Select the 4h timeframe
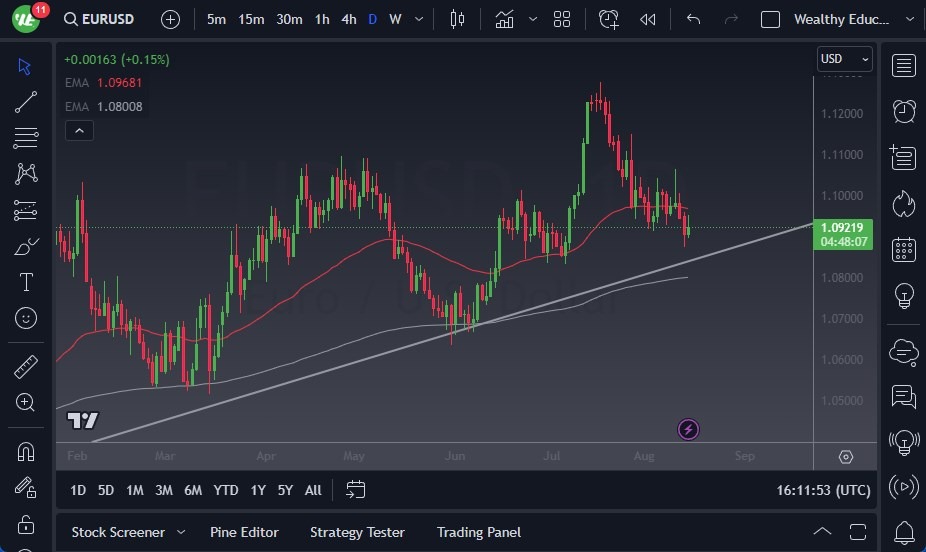Screen dimensions: 926x552 pos(348,19)
